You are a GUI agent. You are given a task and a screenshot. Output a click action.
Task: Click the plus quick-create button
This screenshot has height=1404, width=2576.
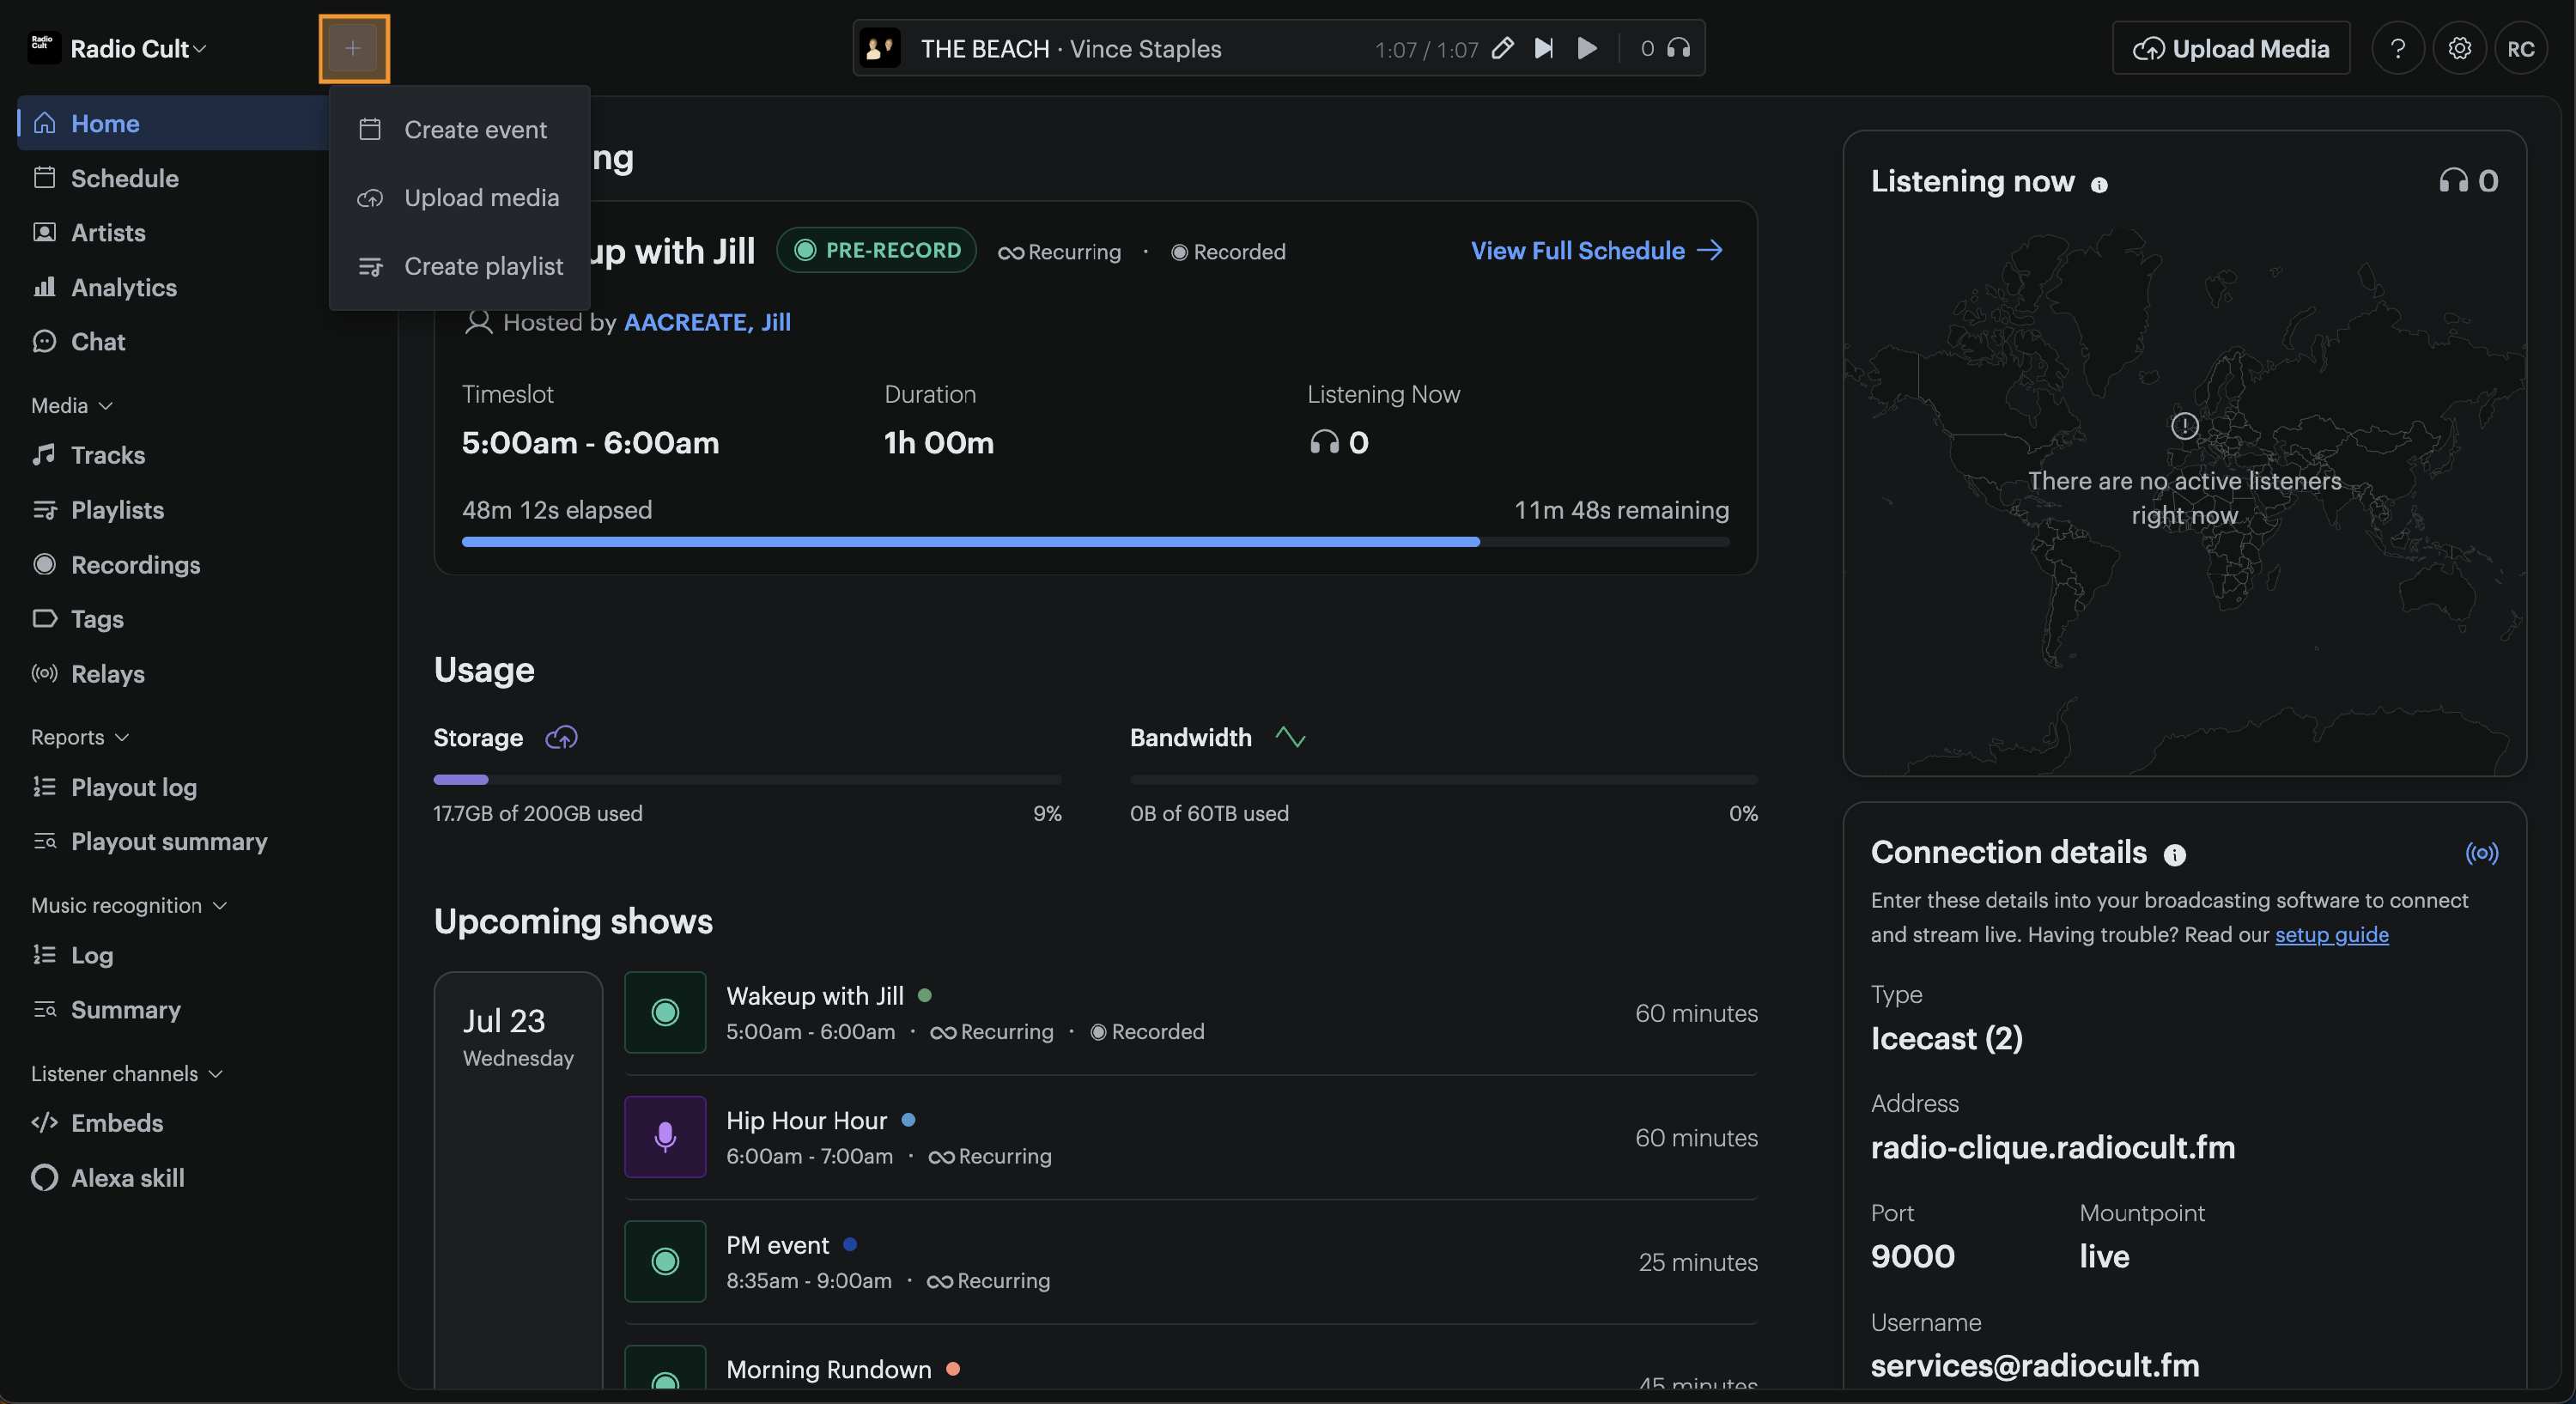tap(353, 48)
